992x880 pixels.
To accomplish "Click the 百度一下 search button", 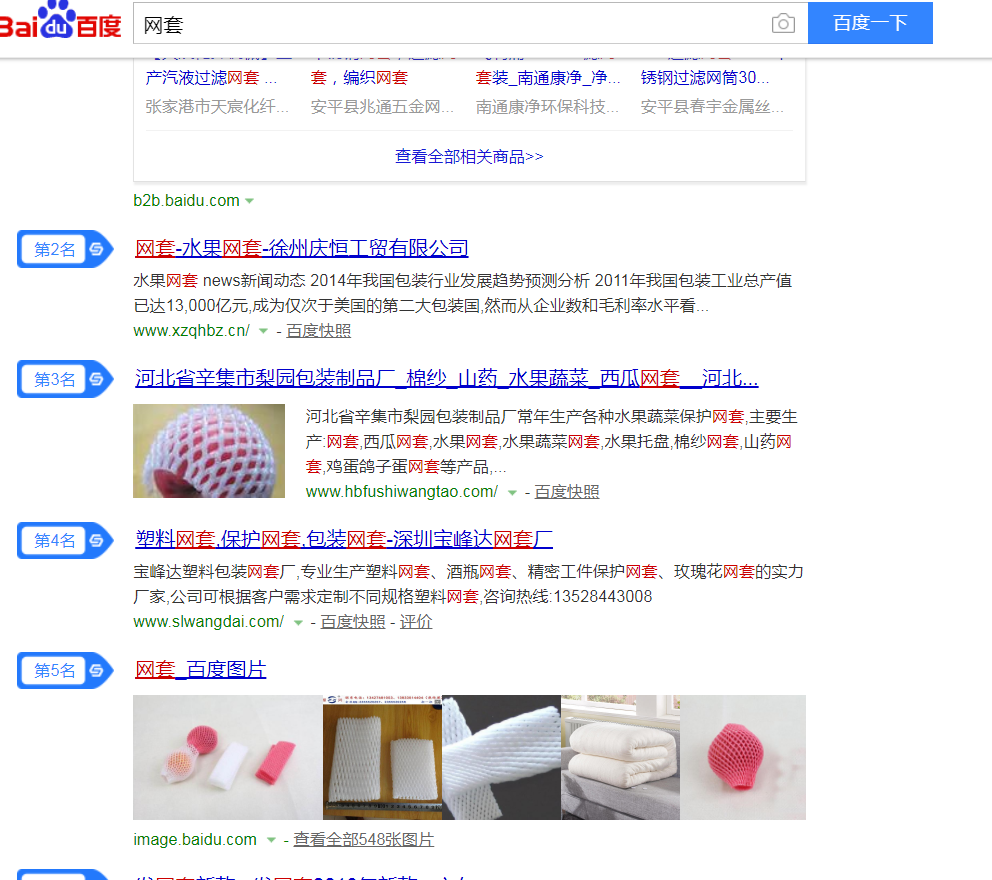I will click(870, 23).
